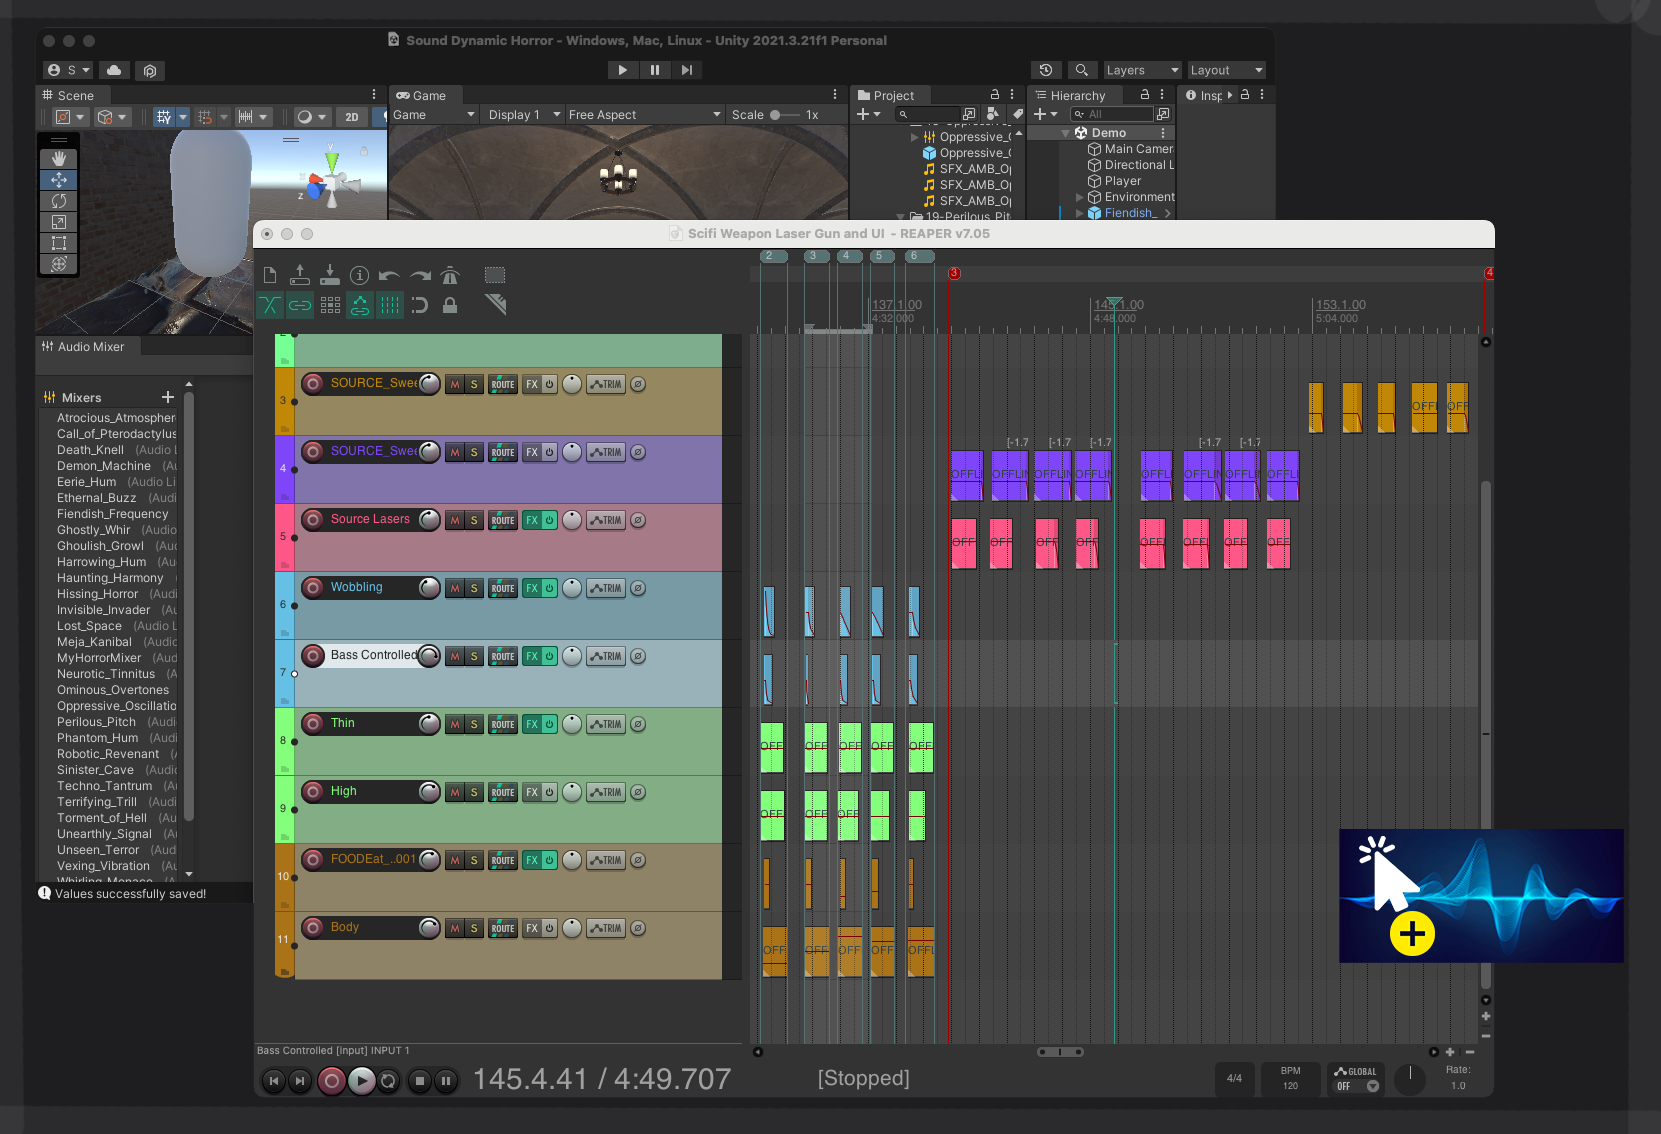The height and width of the screenshot is (1134, 1661).
Task: Toggle FX bypass on Body track
Action: click(549, 928)
